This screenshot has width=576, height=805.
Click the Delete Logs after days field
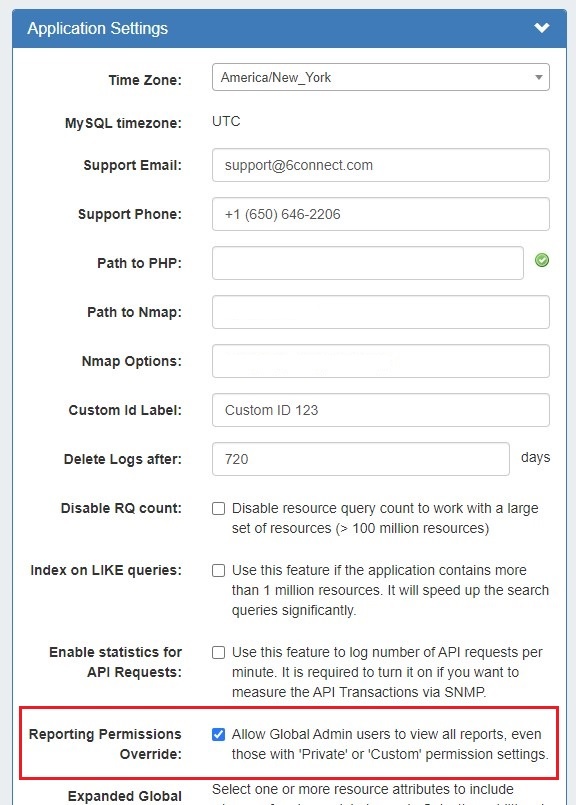360,458
